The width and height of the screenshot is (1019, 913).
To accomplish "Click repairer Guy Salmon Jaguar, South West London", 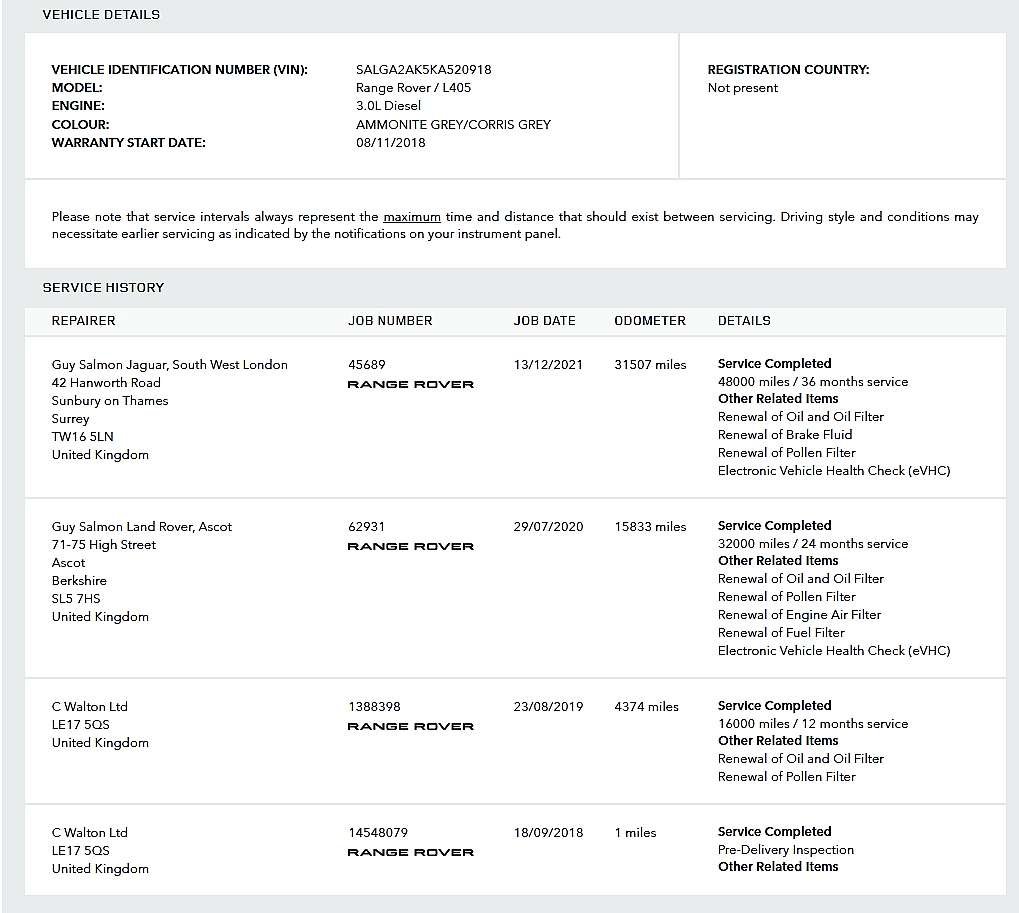I will pyautogui.click(x=170, y=365).
